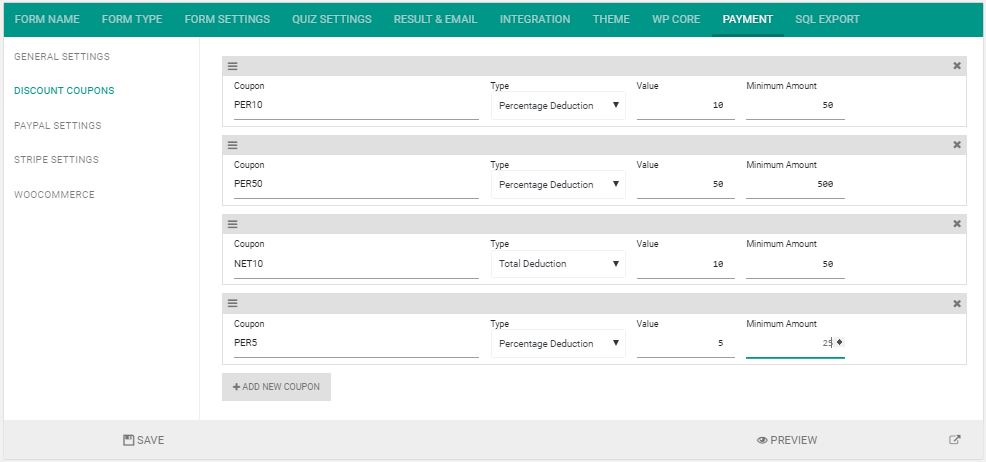Image resolution: width=986 pixels, height=462 pixels.
Task: Select Stripe Settings in the sidebar
Action: (x=56, y=160)
